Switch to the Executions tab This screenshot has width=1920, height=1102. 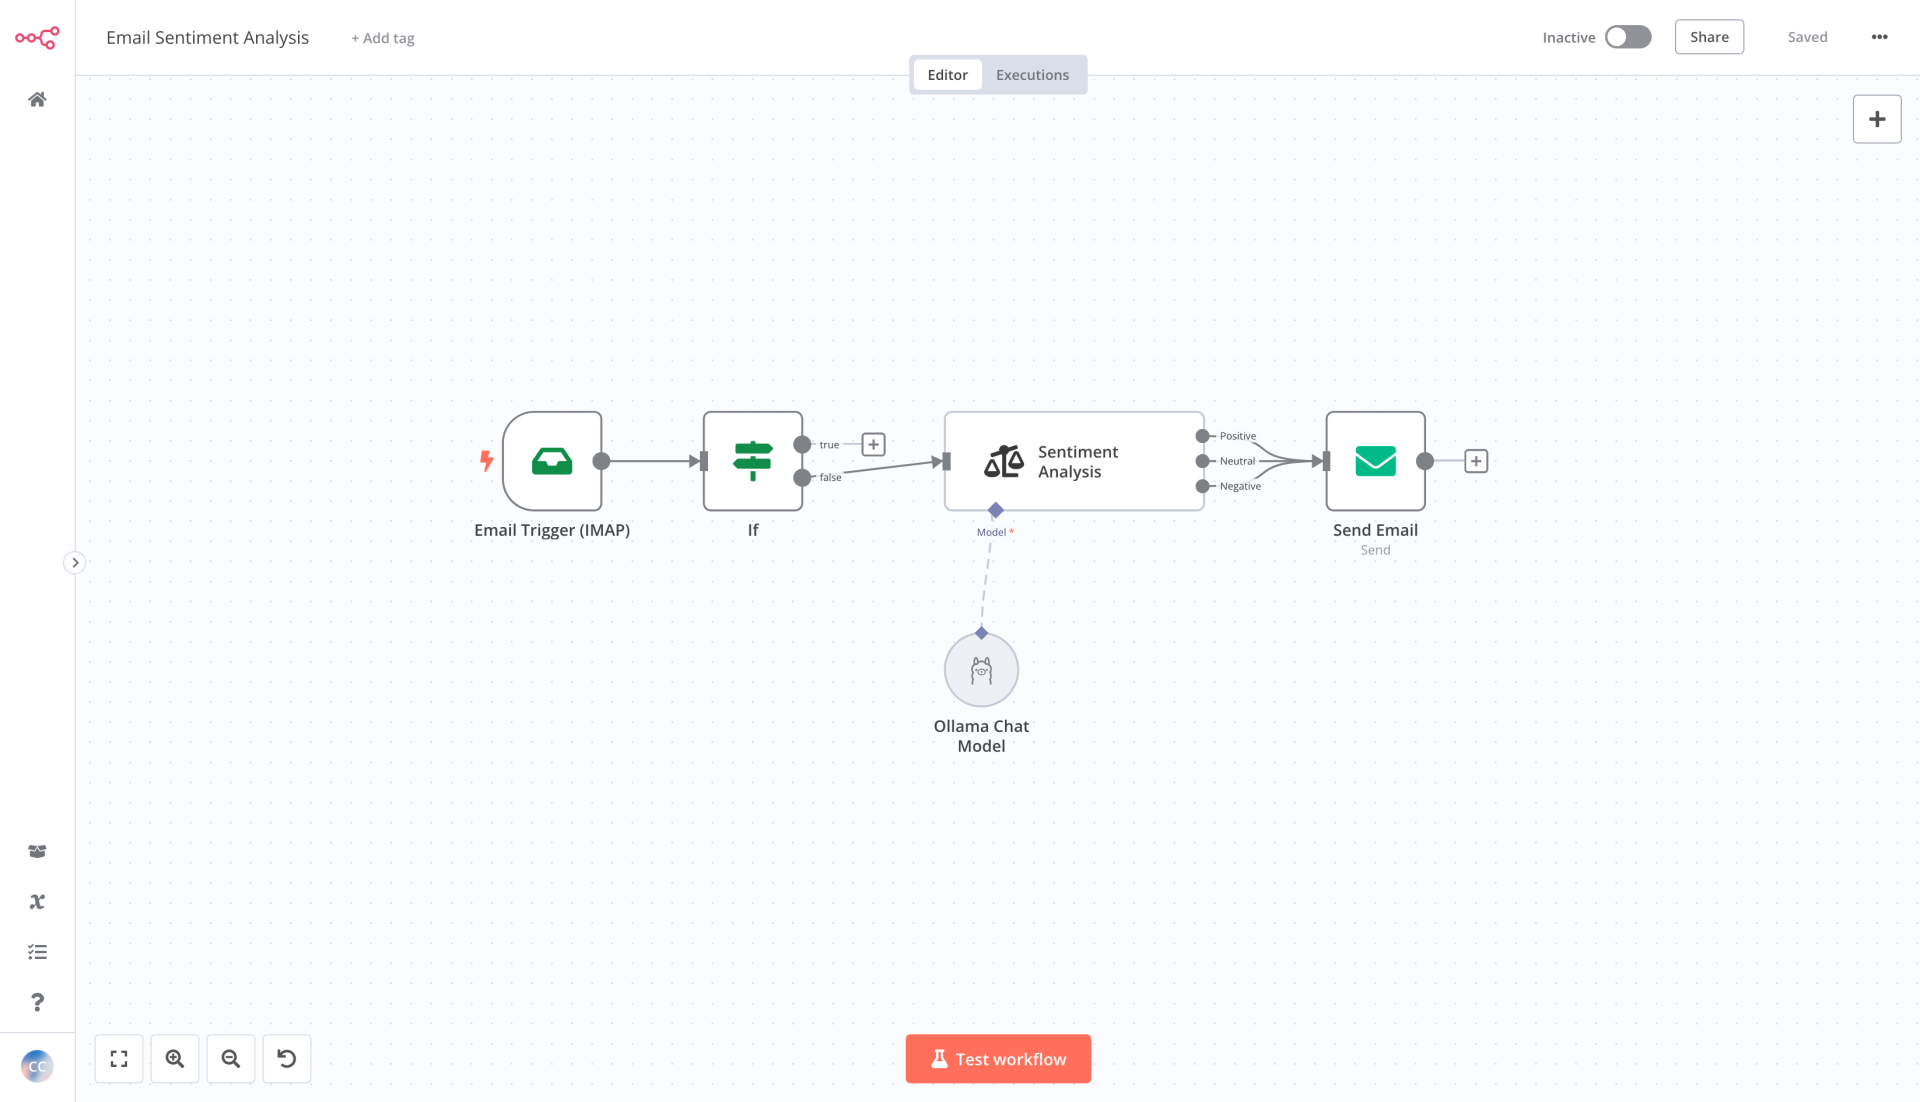[x=1031, y=74]
